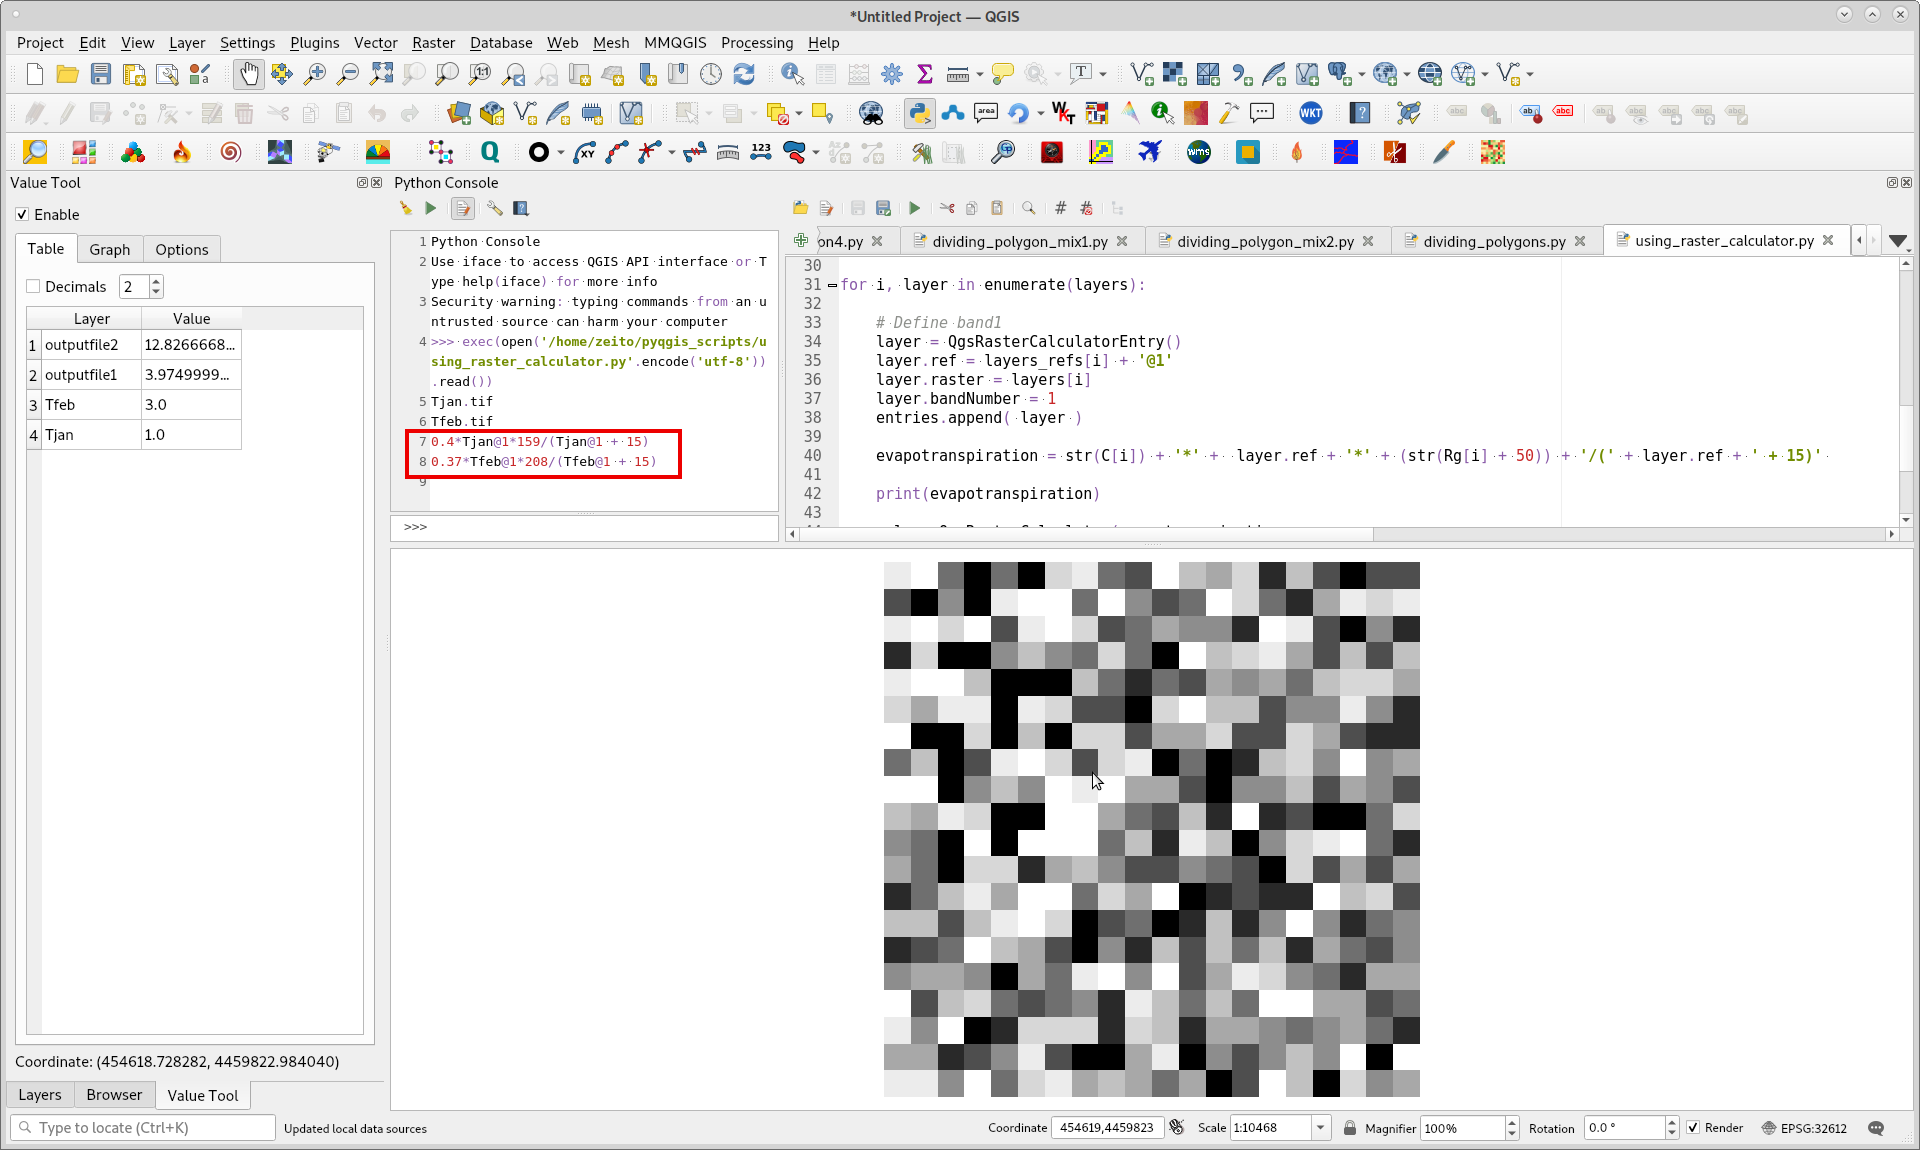1920x1150 pixels.
Task: Click the Zoom Full extent icon
Action: (x=381, y=74)
